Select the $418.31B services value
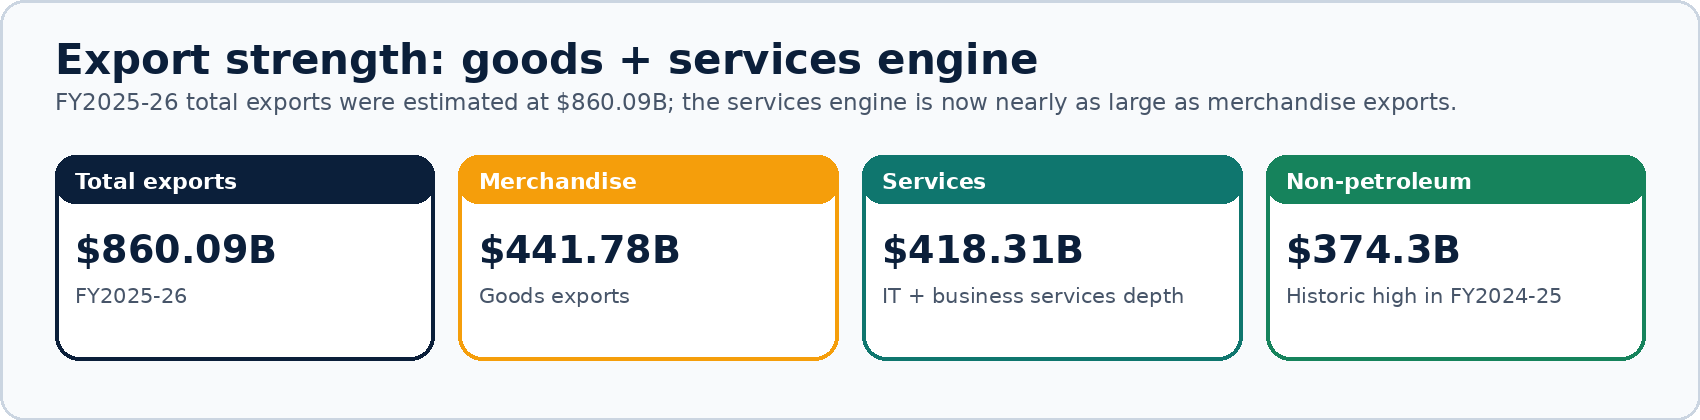 982,249
